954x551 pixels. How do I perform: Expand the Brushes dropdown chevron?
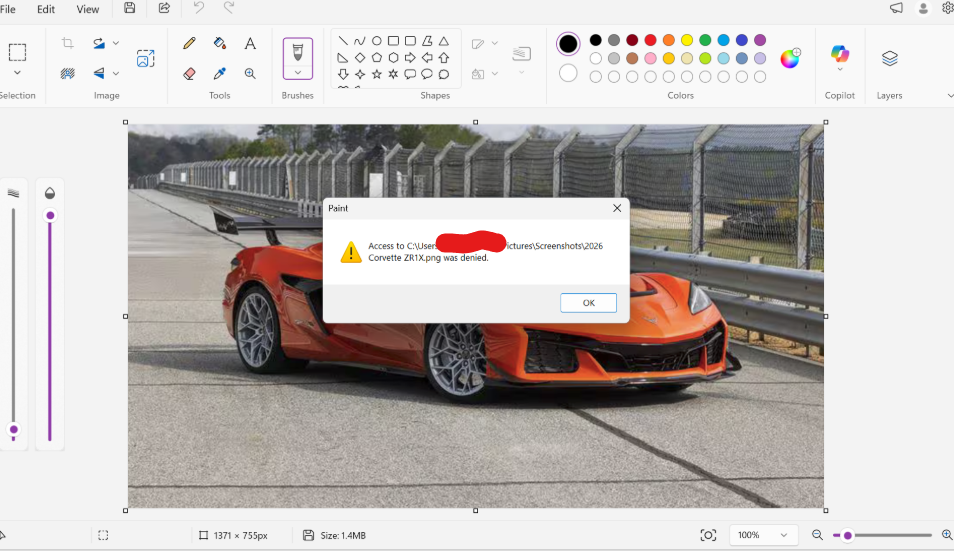pos(298,72)
